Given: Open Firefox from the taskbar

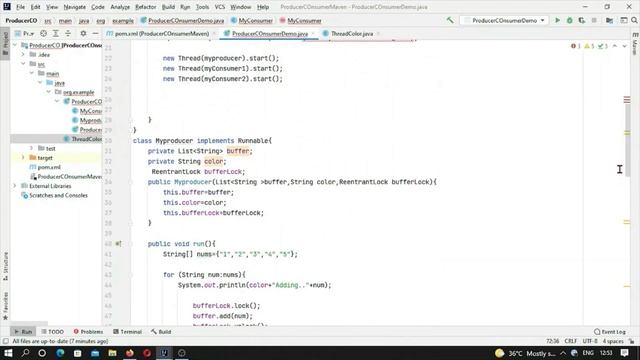Looking at the screenshot, I should [x=130, y=353].
